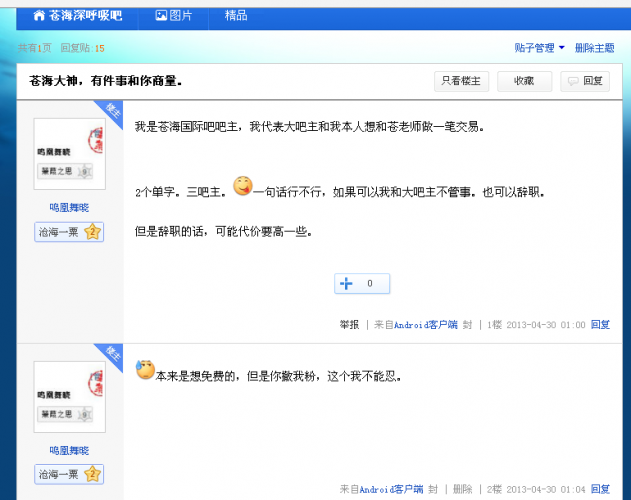Report the first post via 举报

349,325
